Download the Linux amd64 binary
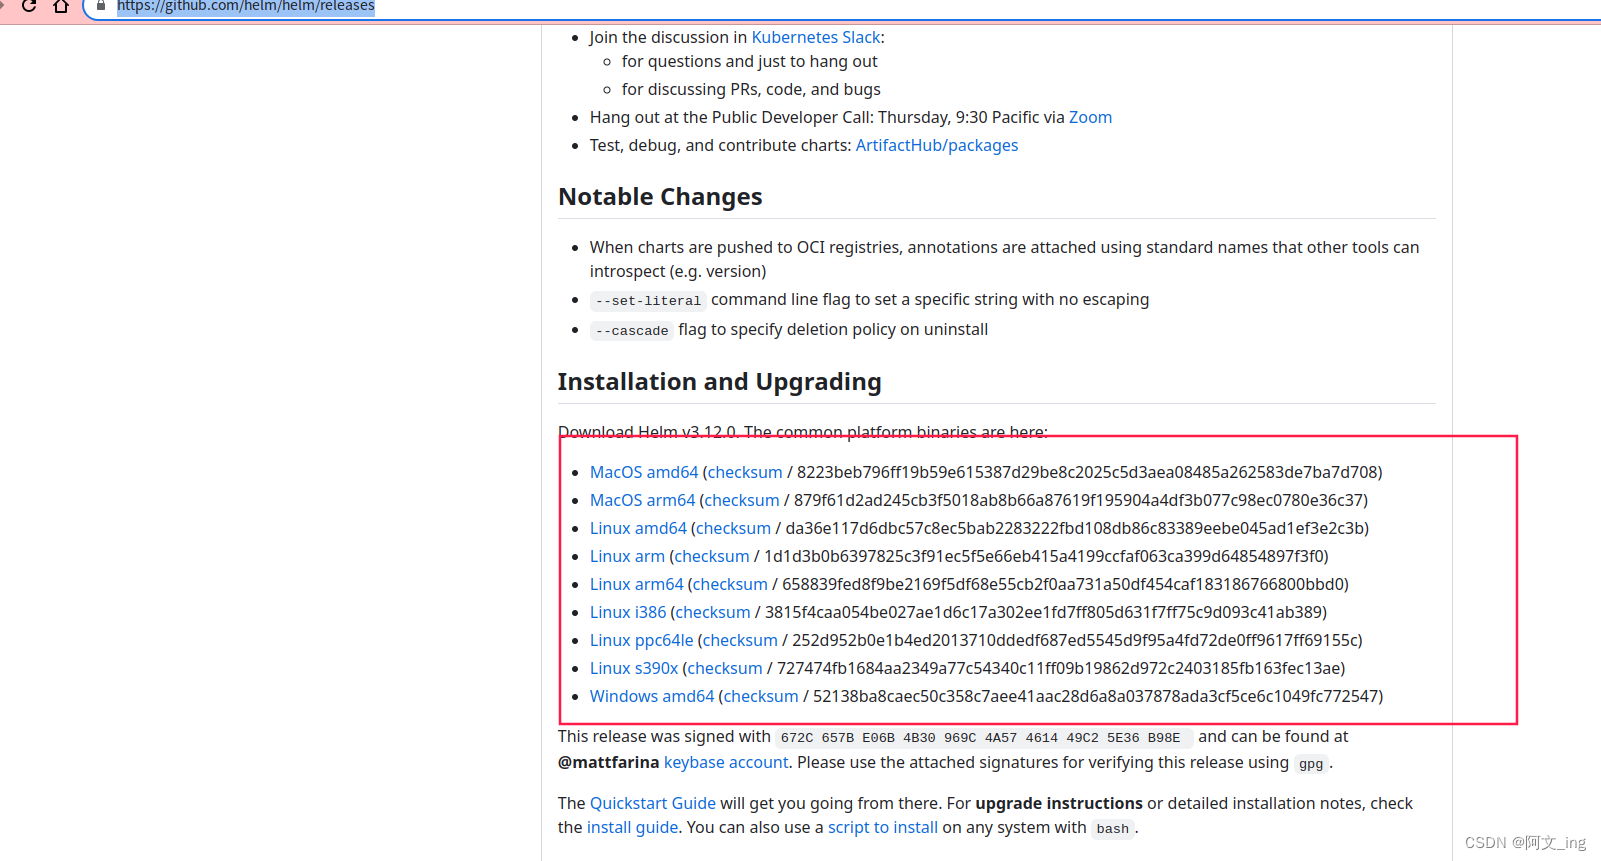 [x=638, y=527]
